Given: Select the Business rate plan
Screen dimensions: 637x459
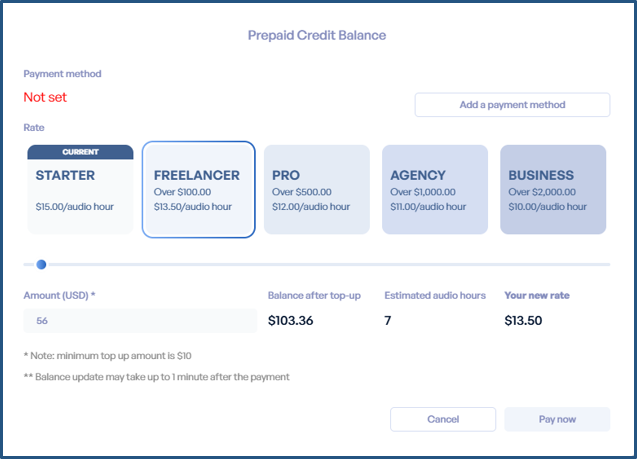Looking at the screenshot, I should click(553, 190).
